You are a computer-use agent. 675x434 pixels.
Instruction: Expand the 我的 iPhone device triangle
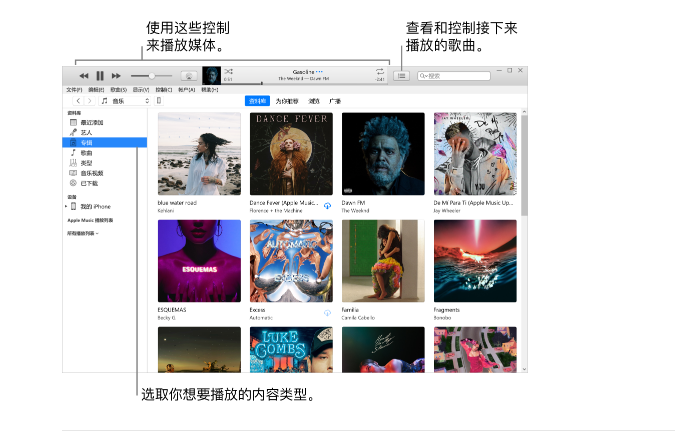(66, 207)
